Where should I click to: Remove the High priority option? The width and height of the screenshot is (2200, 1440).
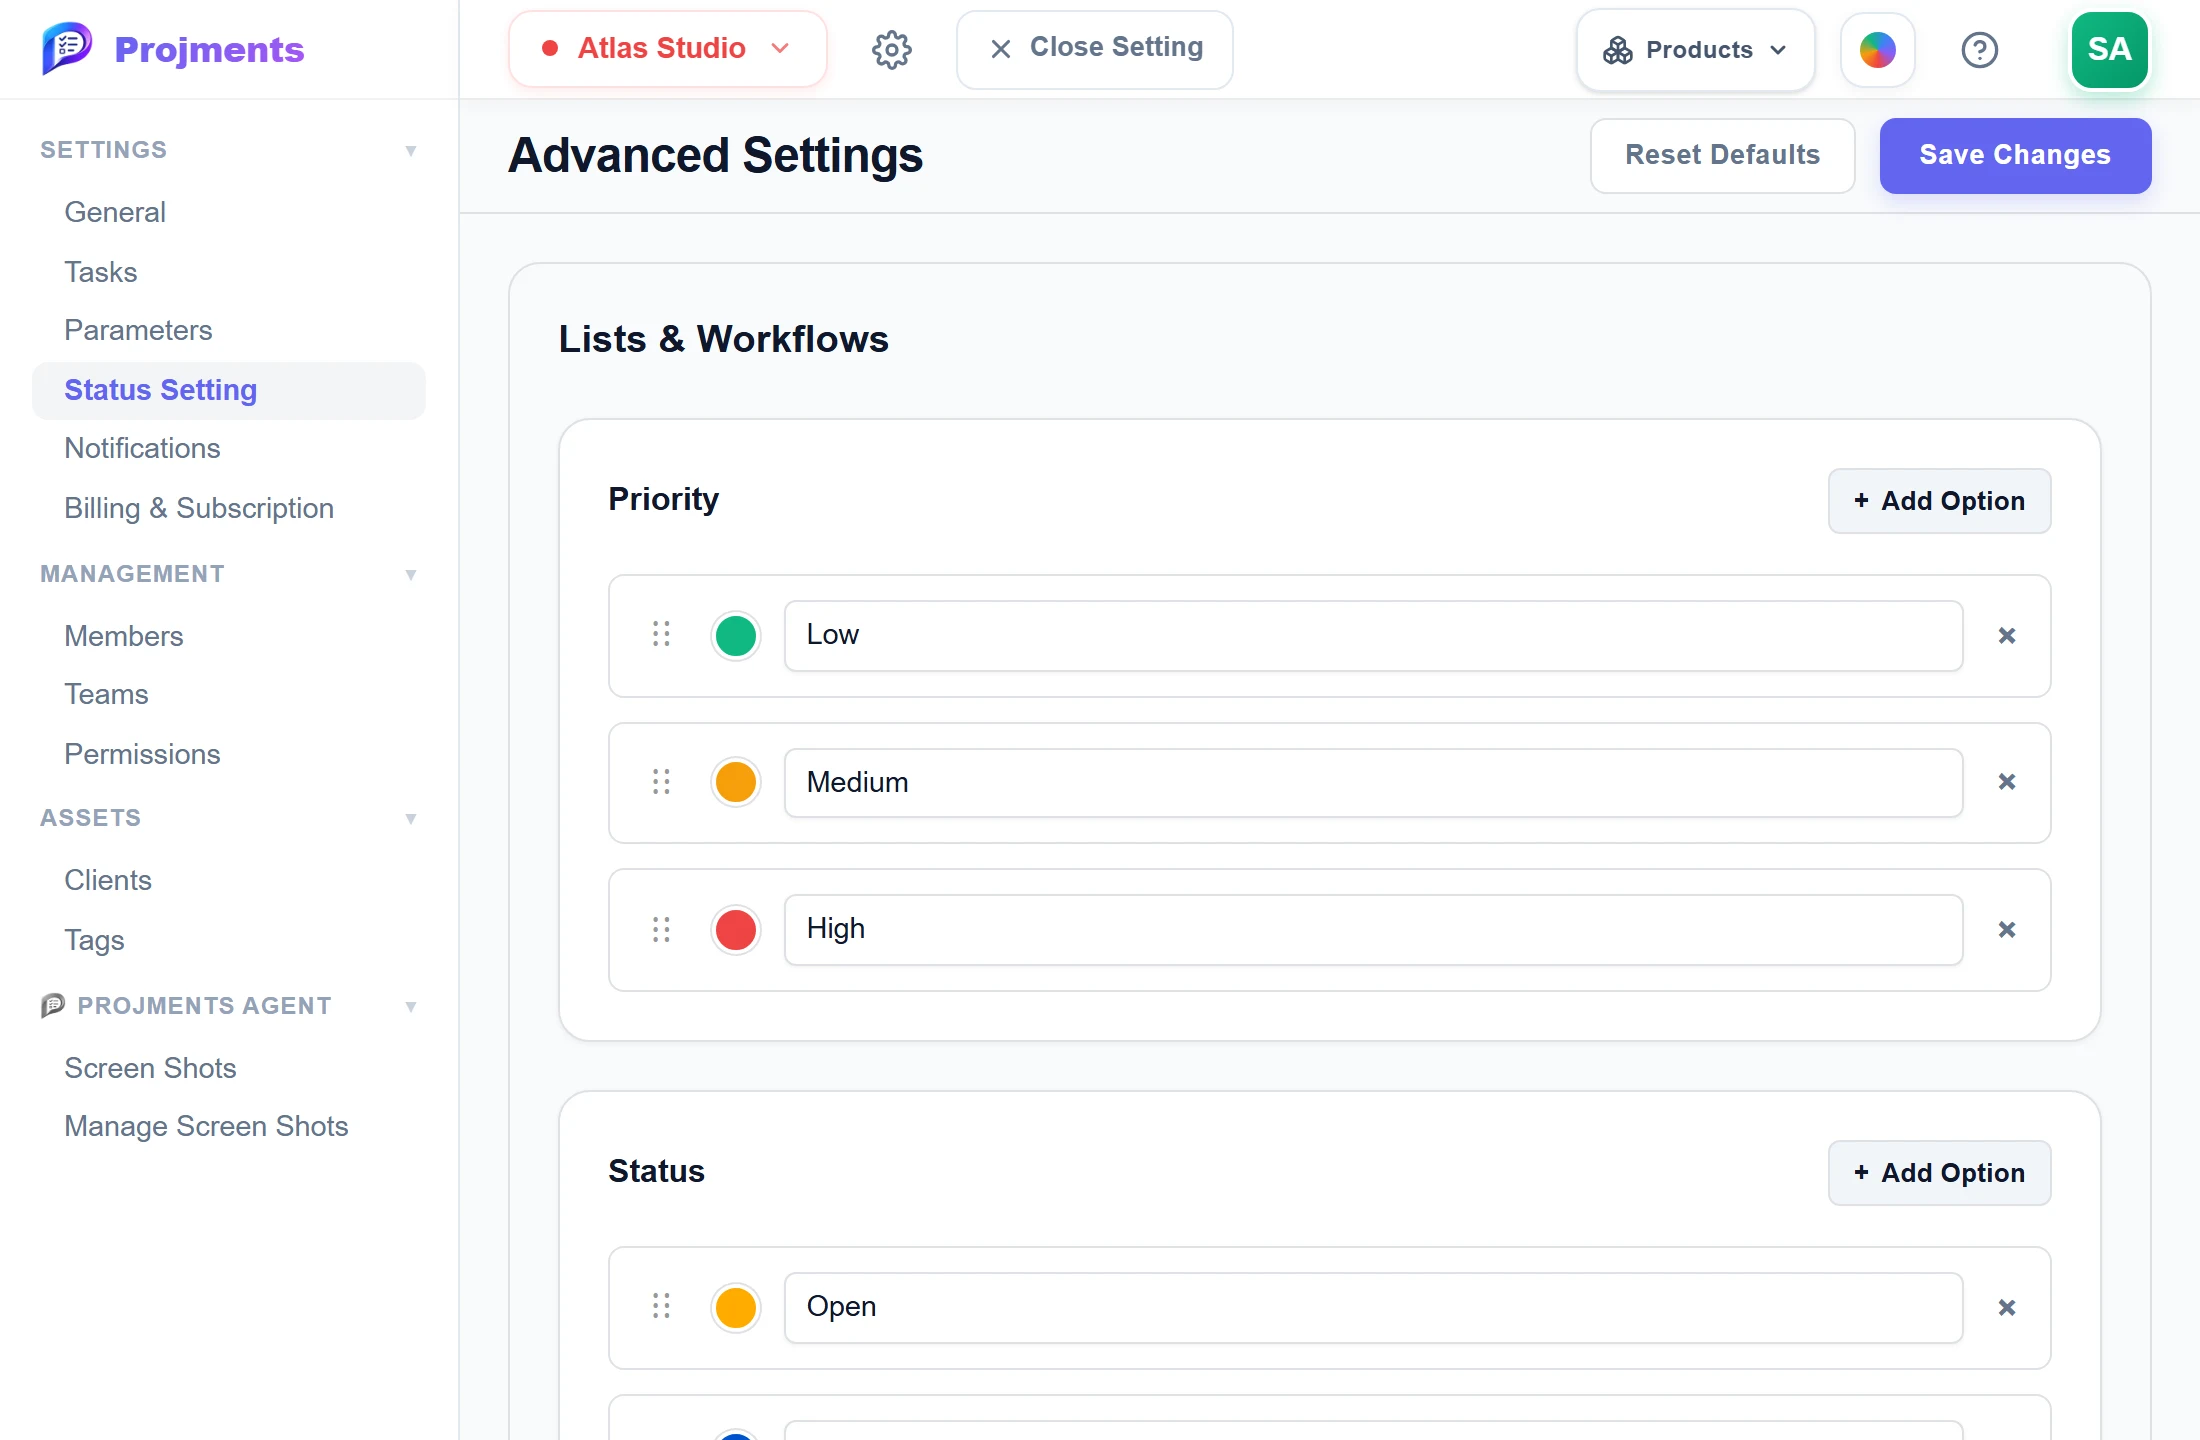pos(2006,930)
